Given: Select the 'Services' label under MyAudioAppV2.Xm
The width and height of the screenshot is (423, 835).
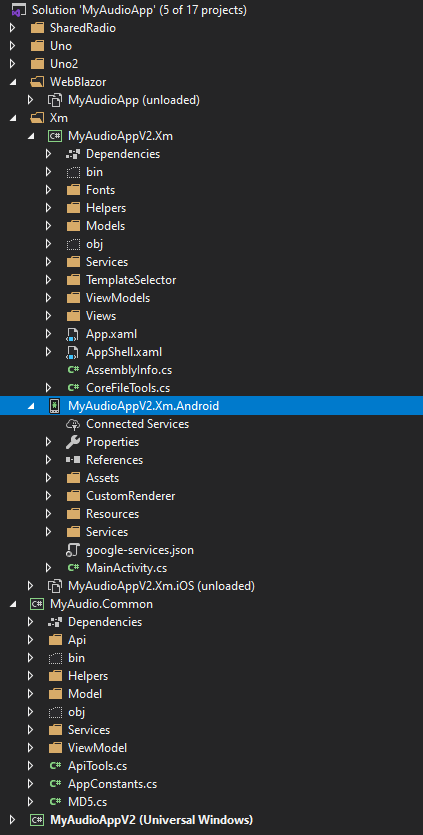Looking at the screenshot, I should [x=107, y=262].
